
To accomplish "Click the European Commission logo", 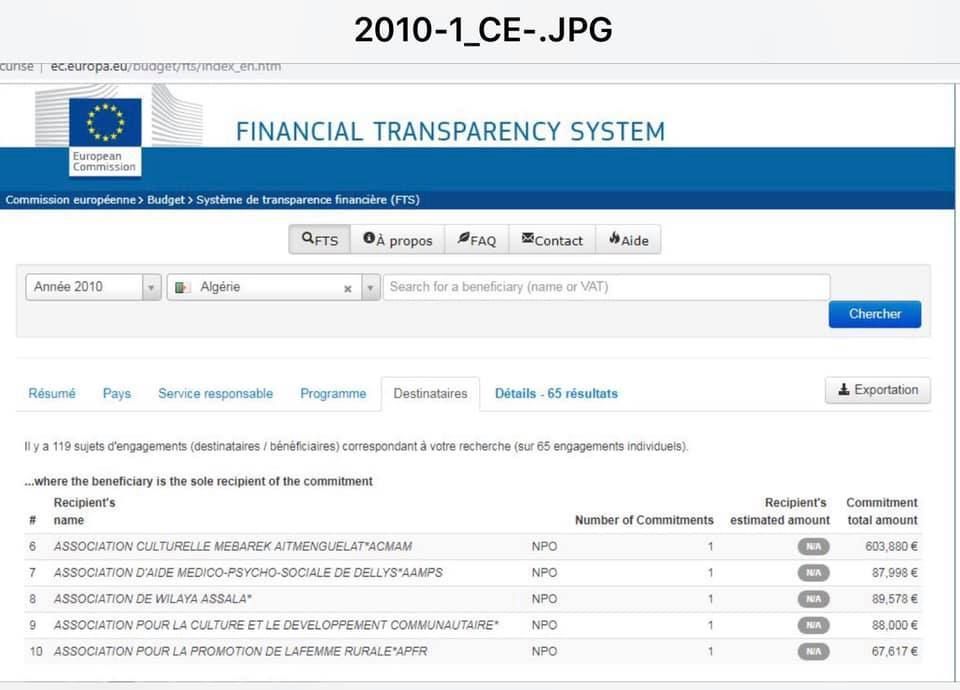I will [105, 132].
